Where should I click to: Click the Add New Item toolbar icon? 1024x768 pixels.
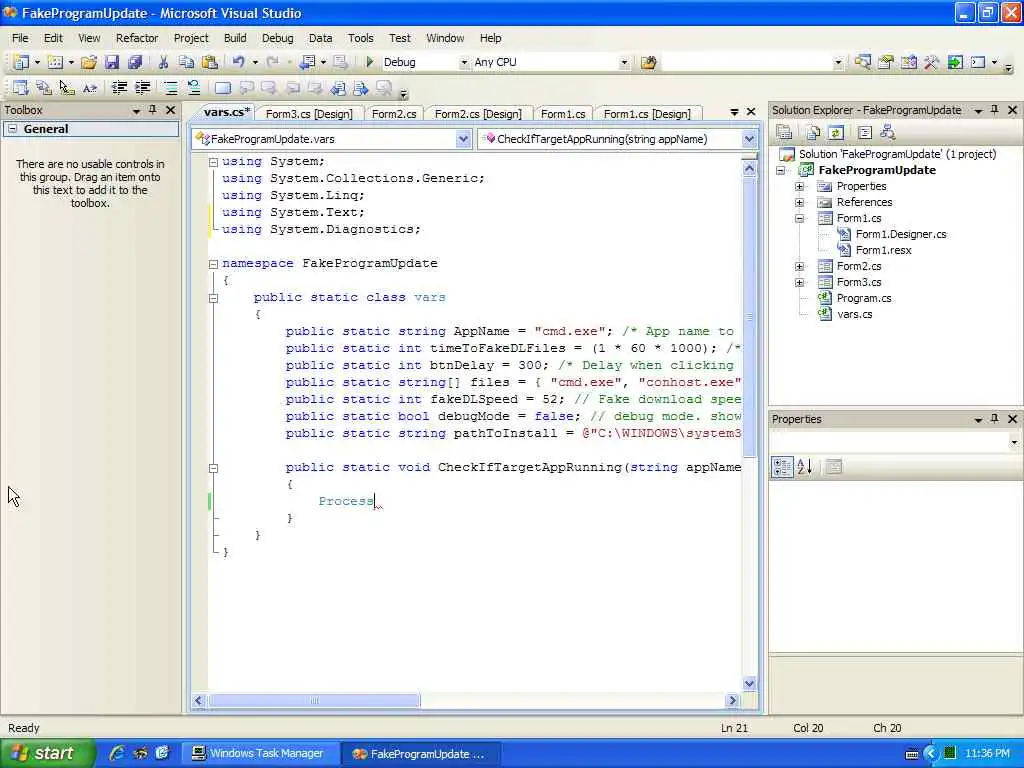[56, 62]
